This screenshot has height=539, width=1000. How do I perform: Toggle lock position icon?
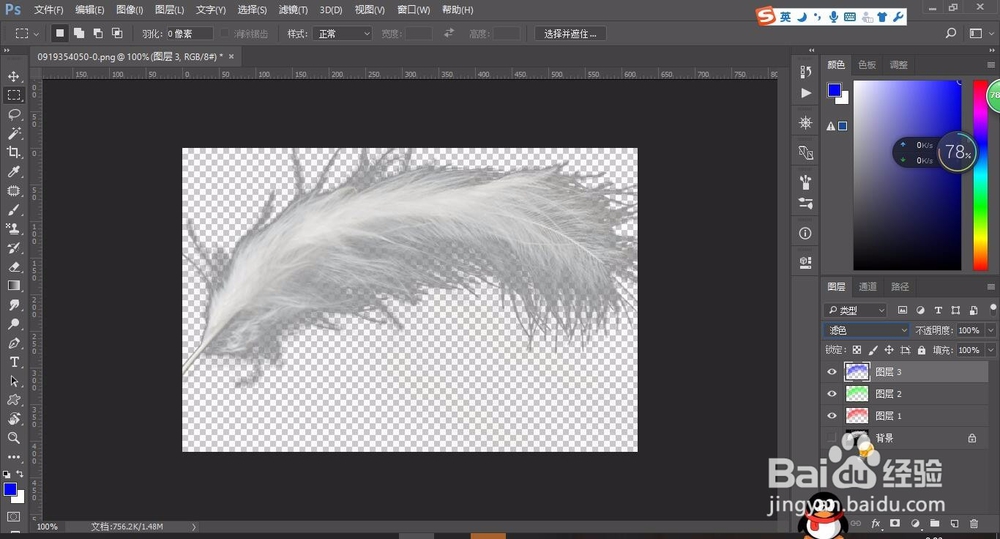point(888,350)
